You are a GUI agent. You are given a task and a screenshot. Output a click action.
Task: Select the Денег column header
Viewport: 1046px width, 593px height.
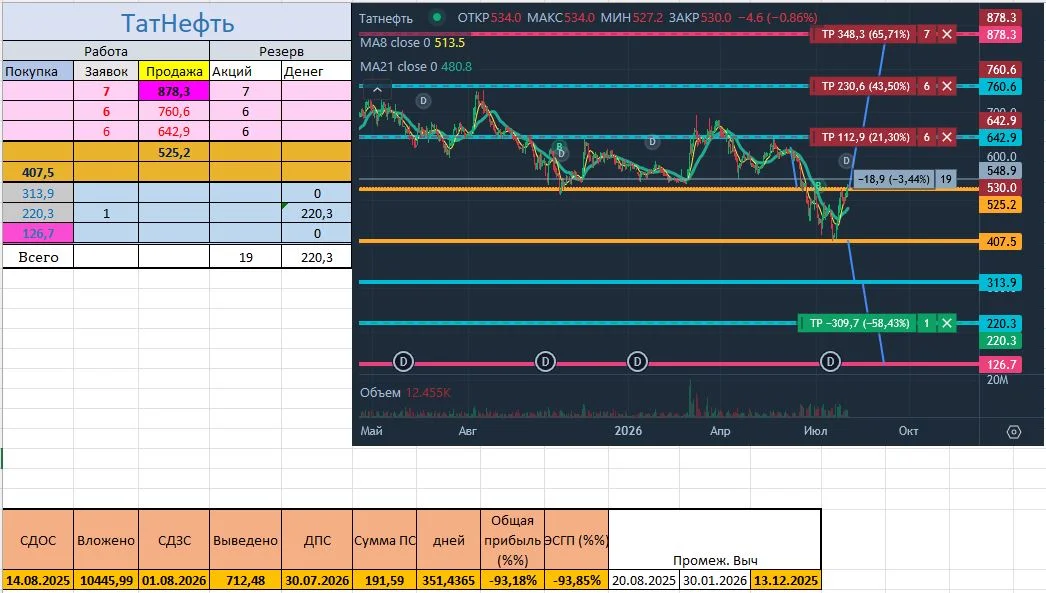pos(316,71)
